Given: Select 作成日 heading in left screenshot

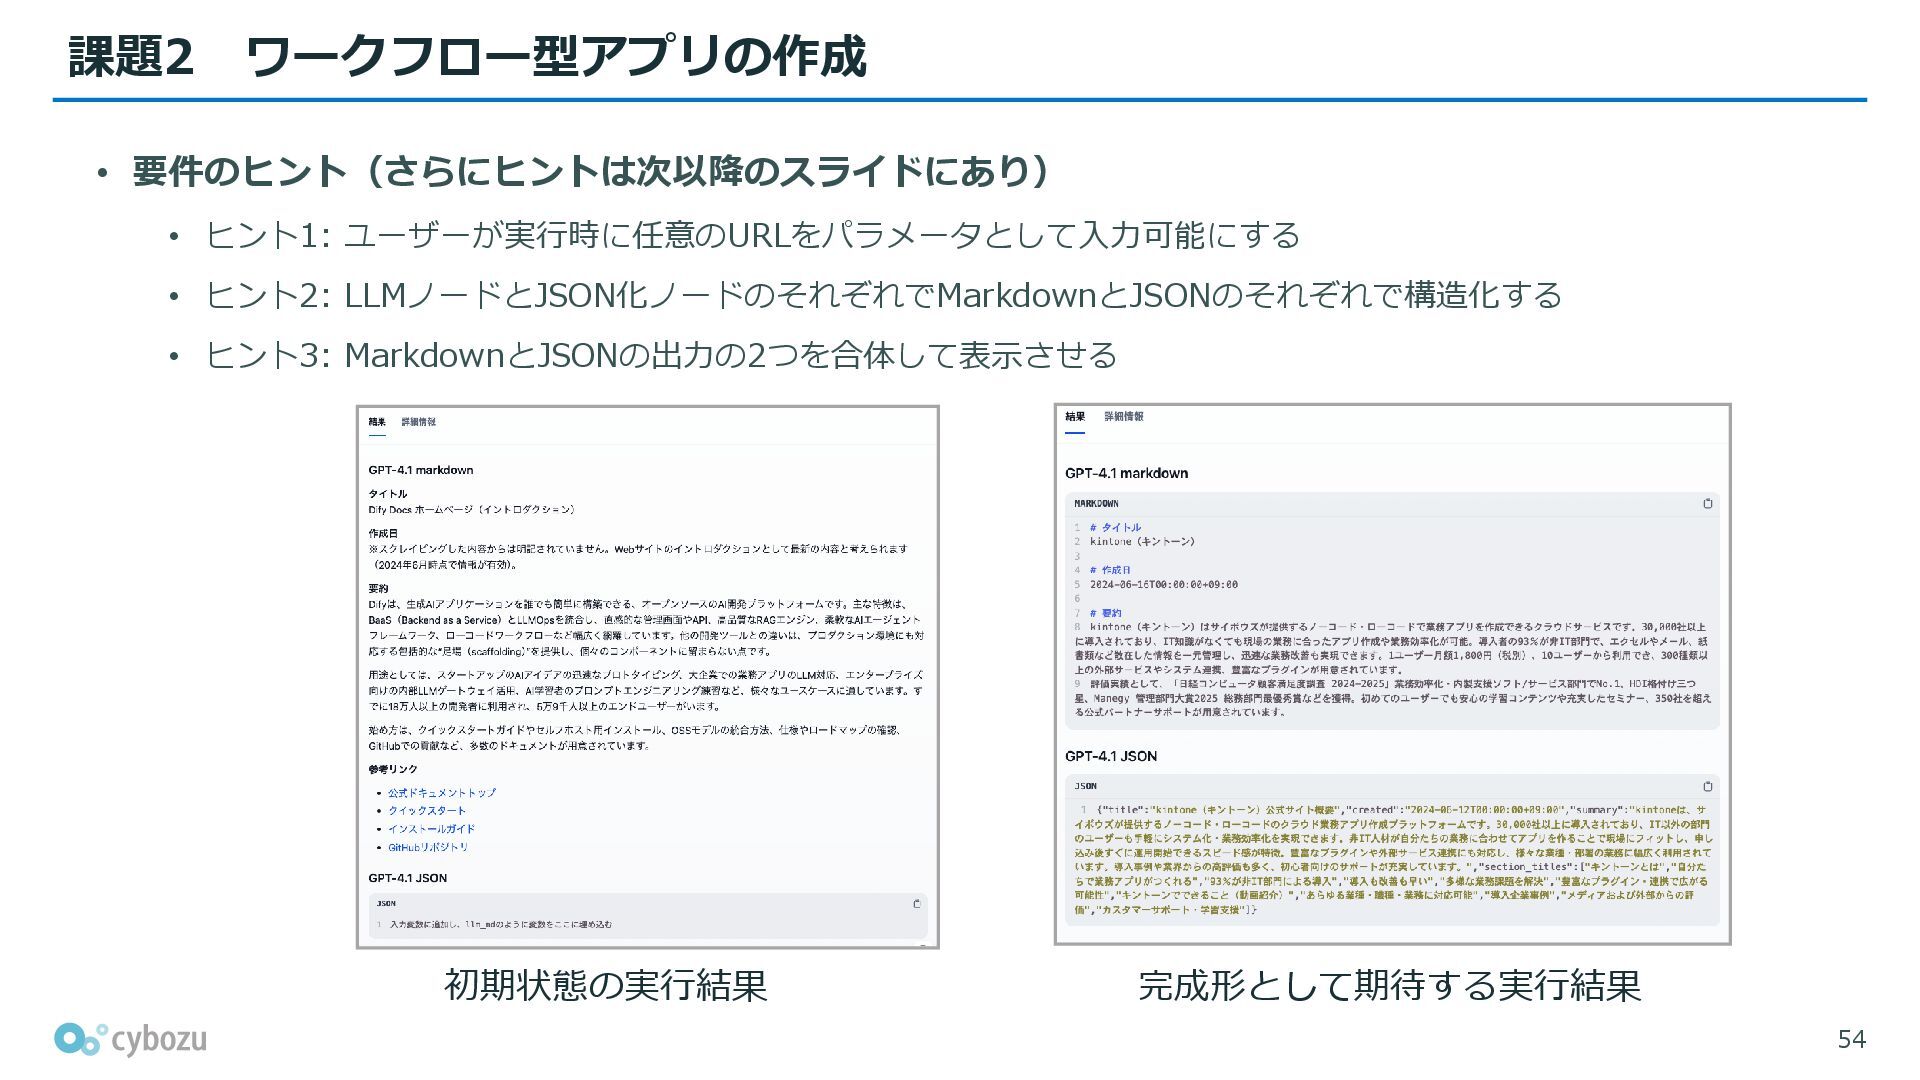Looking at the screenshot, I should (x=383, y=534).
